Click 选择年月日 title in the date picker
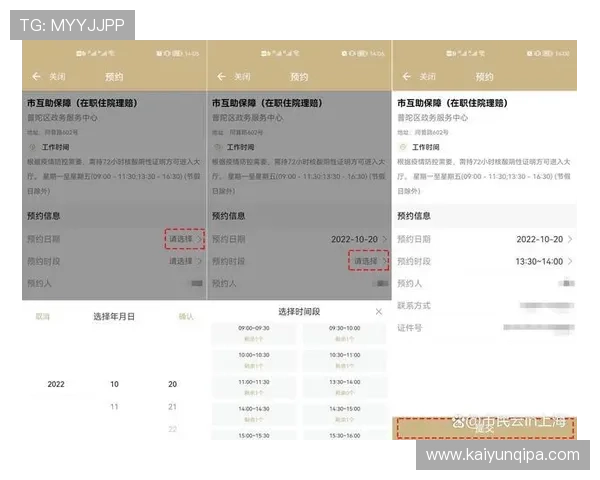The image size is (600, 480). 114,317
